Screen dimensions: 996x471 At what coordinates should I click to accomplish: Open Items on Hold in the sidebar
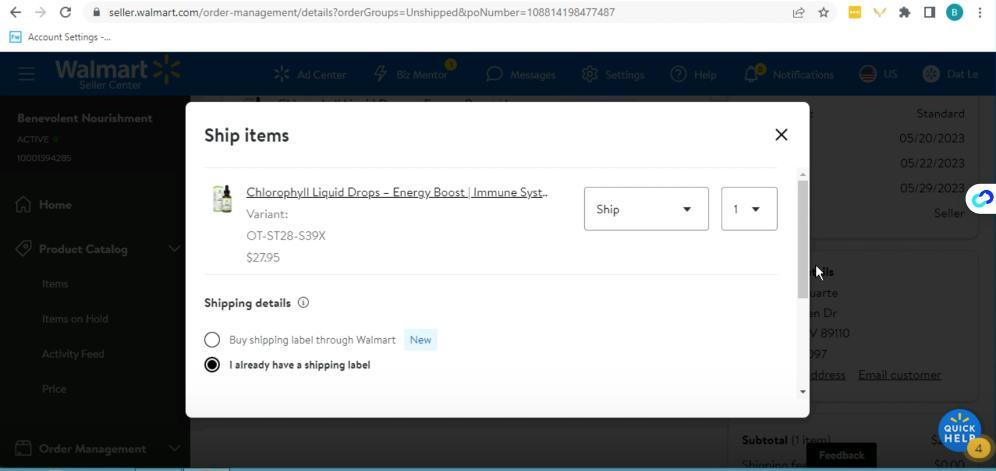pos(75,319)
